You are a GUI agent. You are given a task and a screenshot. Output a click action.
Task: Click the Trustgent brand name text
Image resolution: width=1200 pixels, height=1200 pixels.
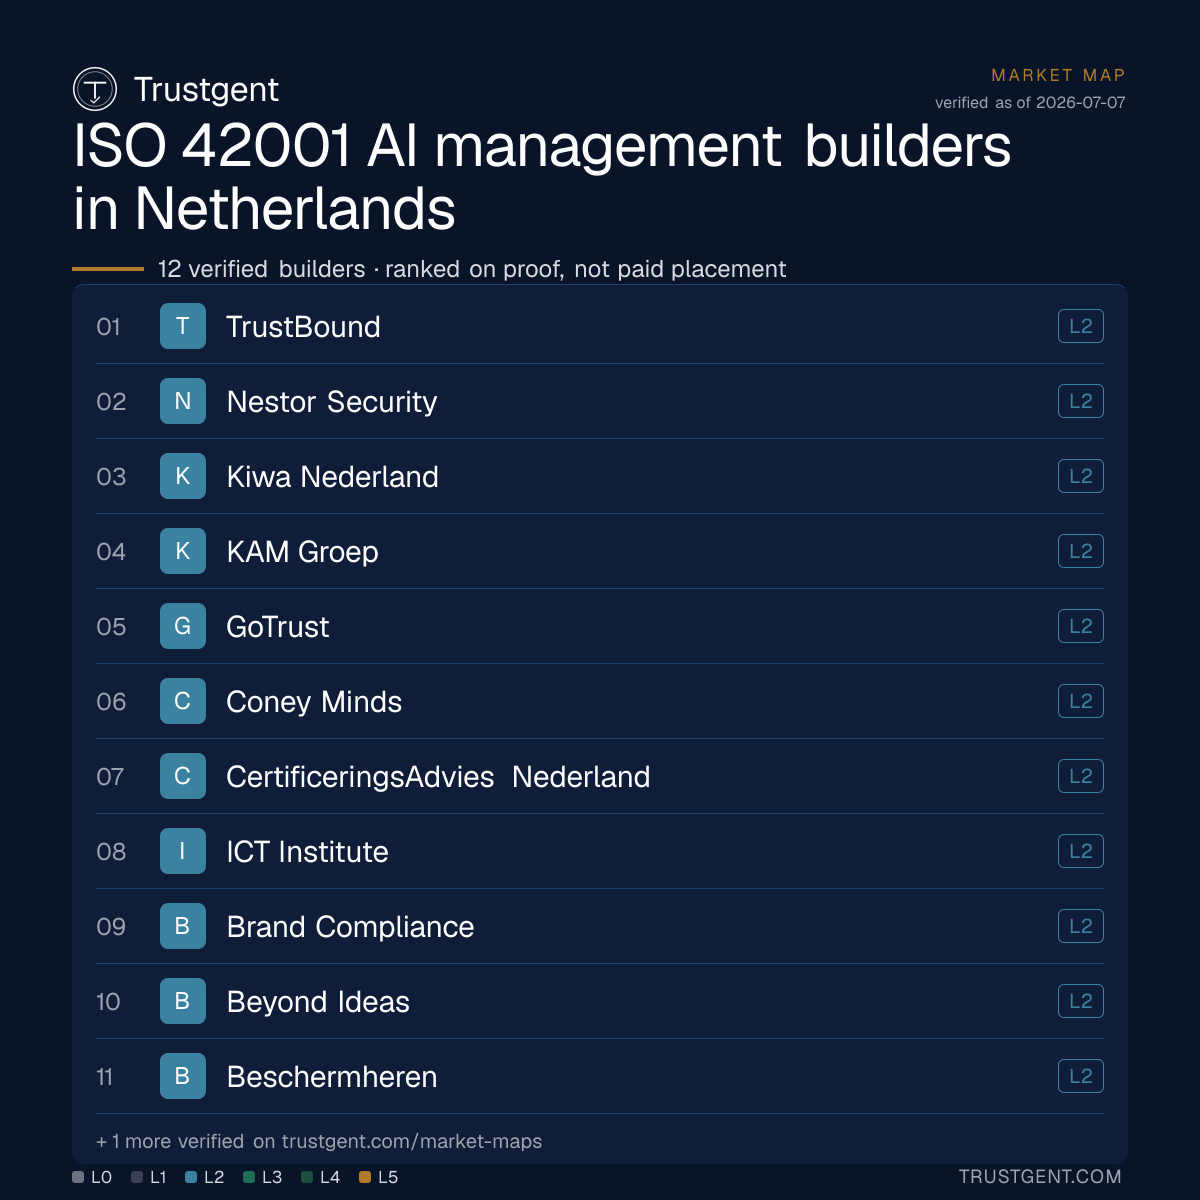click(206, 89)
